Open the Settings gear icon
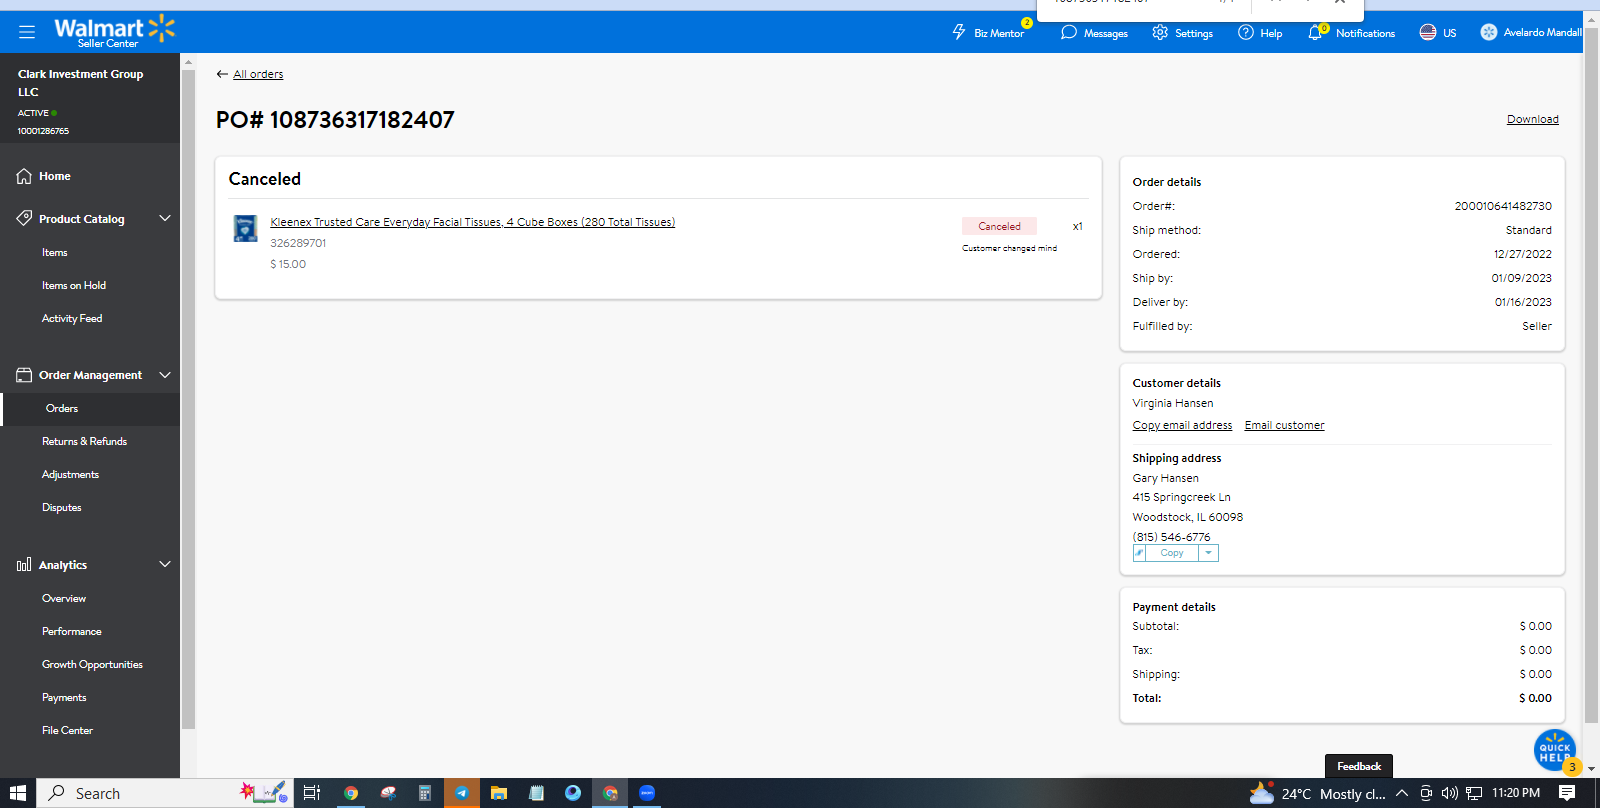Screen dimensions: 1600x808 point(1160,32)
